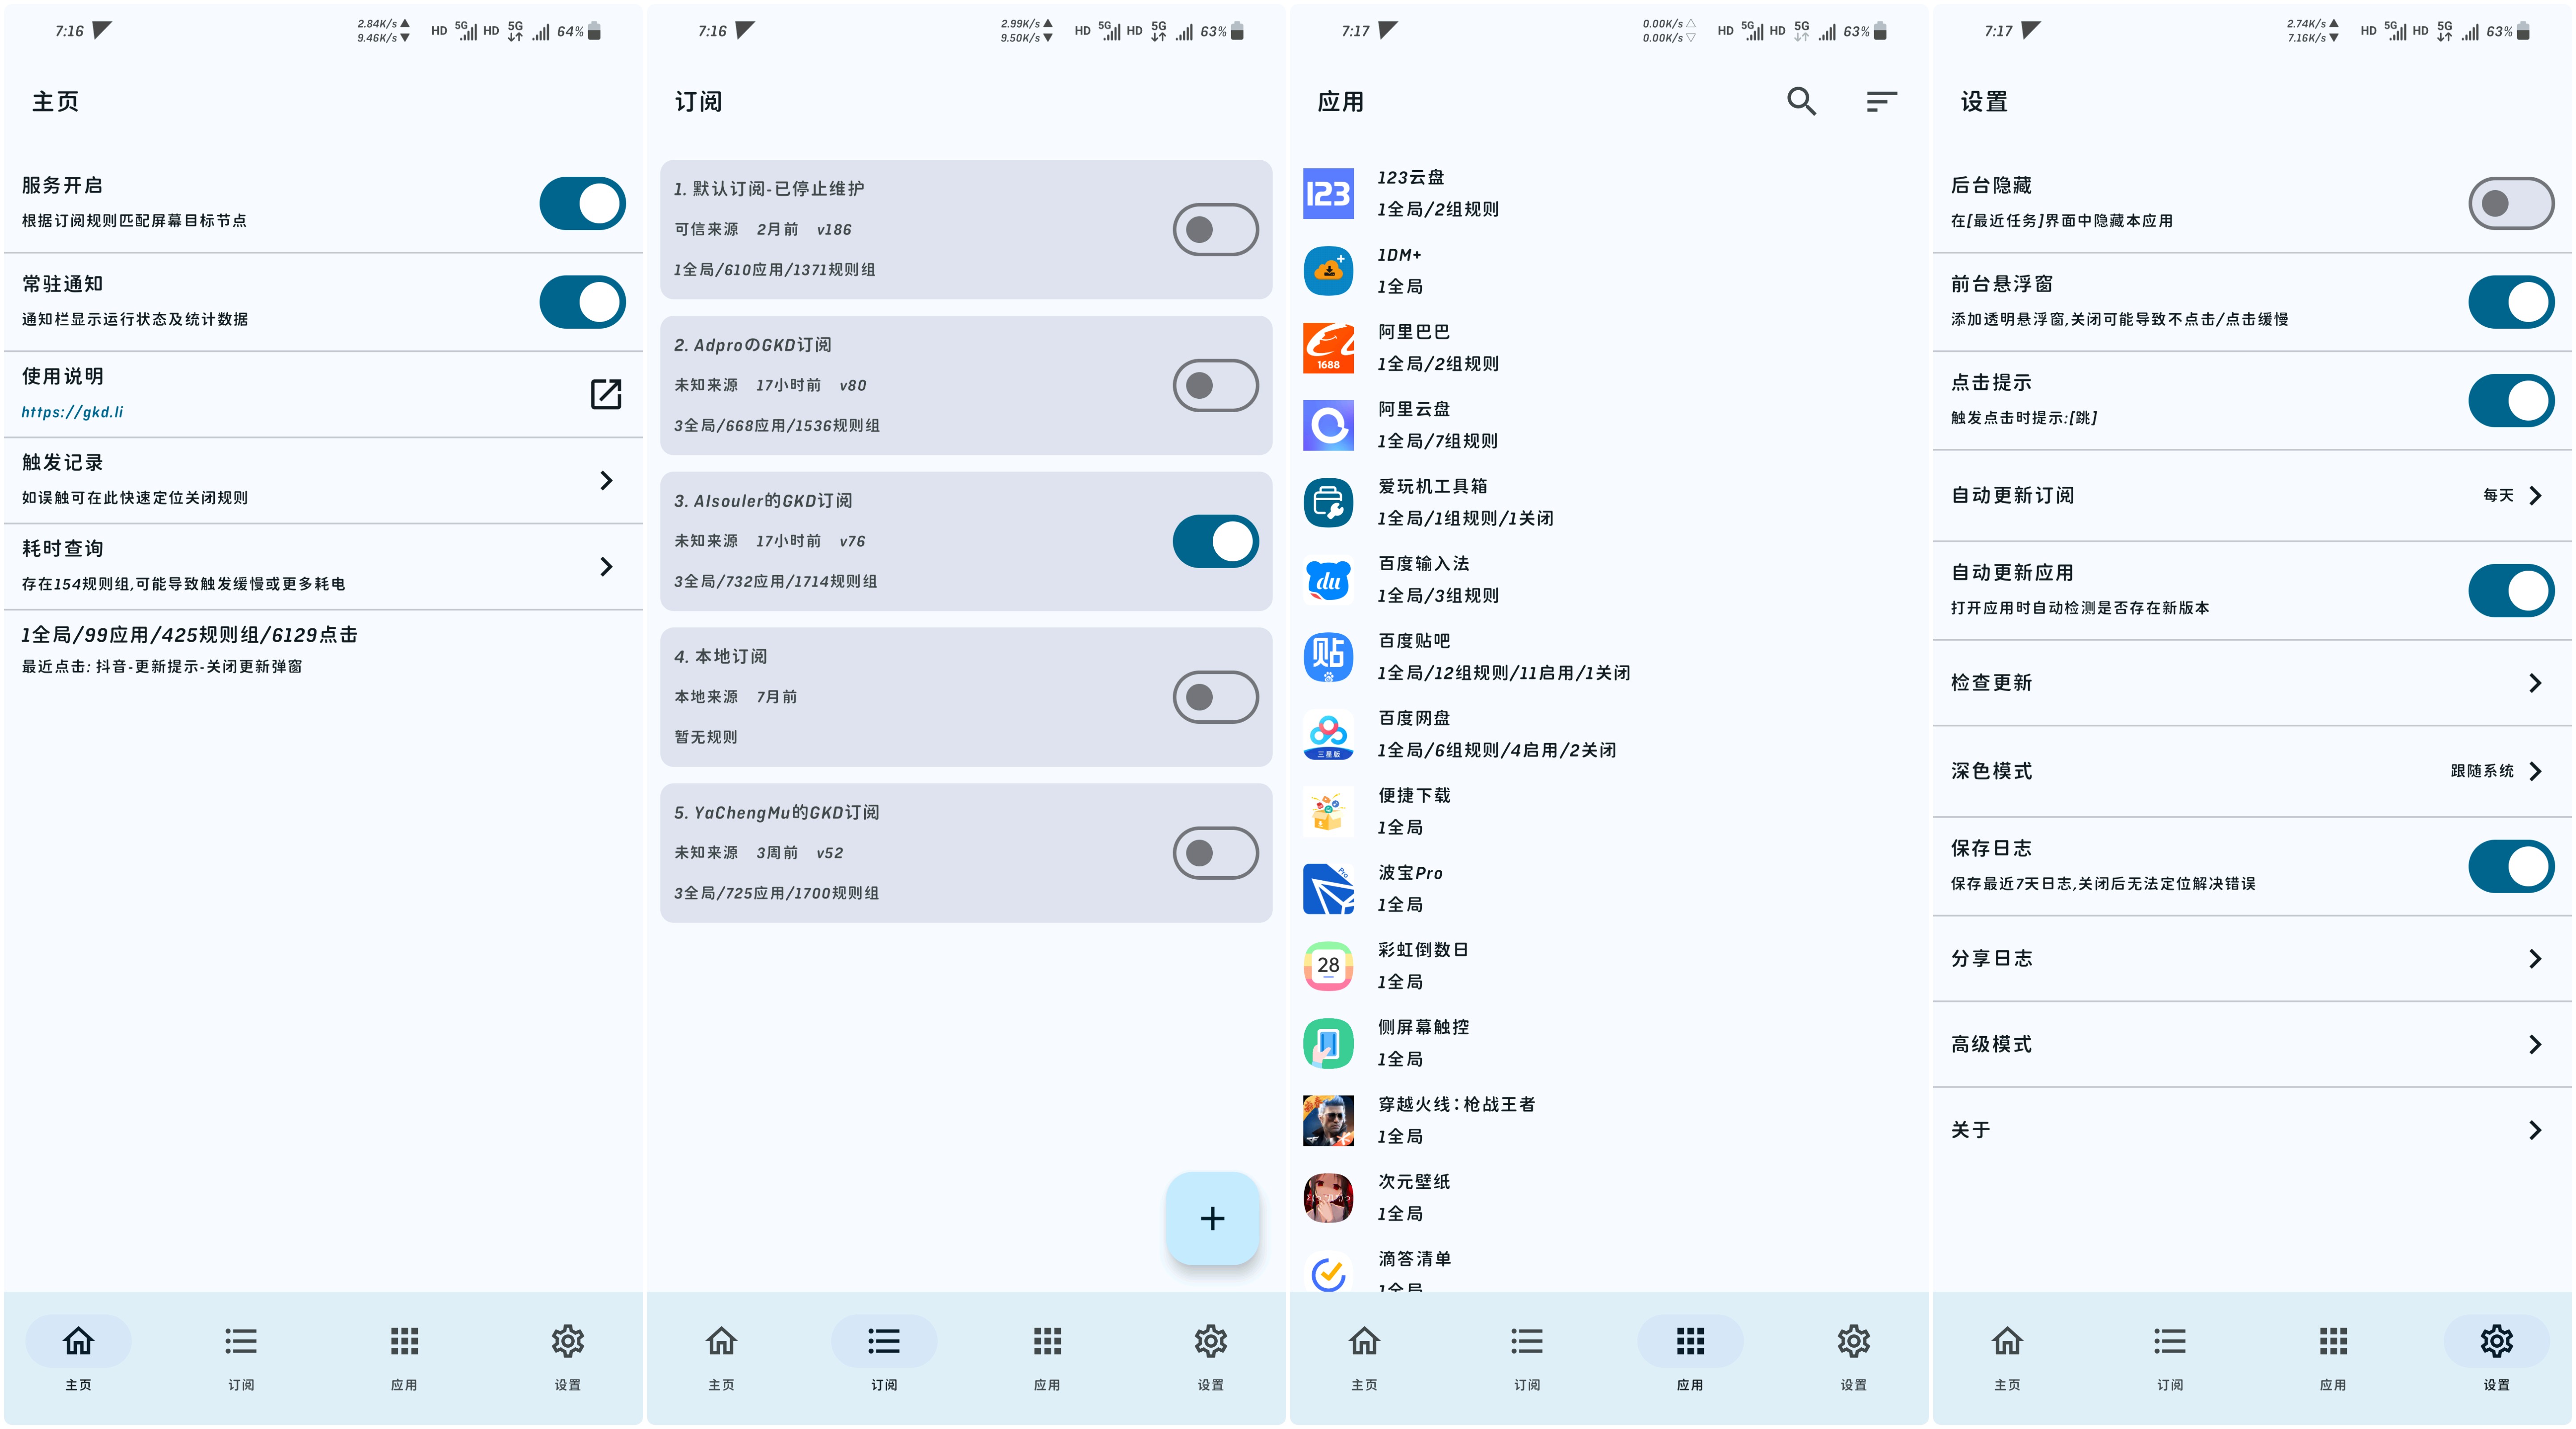This screenshot has width=2576, height=1429.
Task: Disable the Alsouler的GKD订阅 switch
Action: point(1215,541)
